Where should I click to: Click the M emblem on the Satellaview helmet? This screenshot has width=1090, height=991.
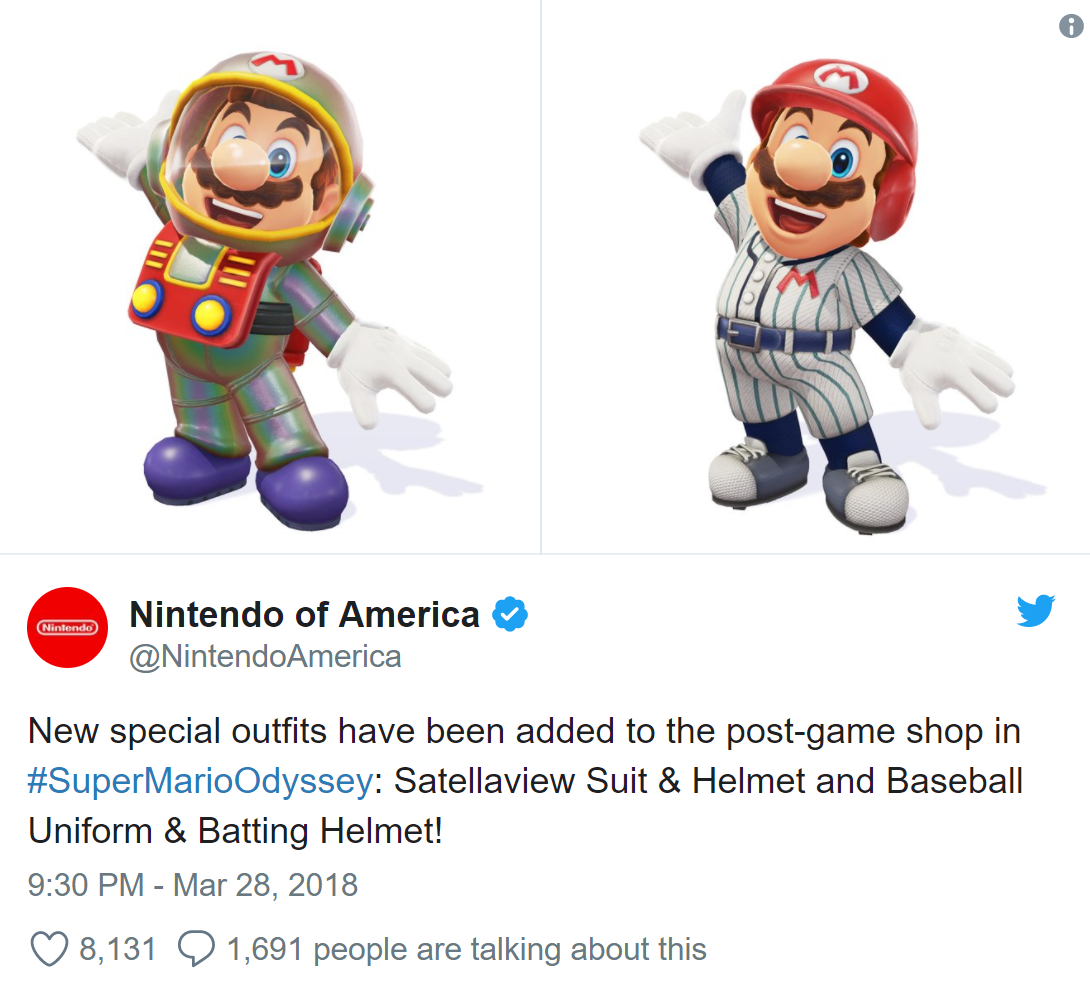(277, 65)
